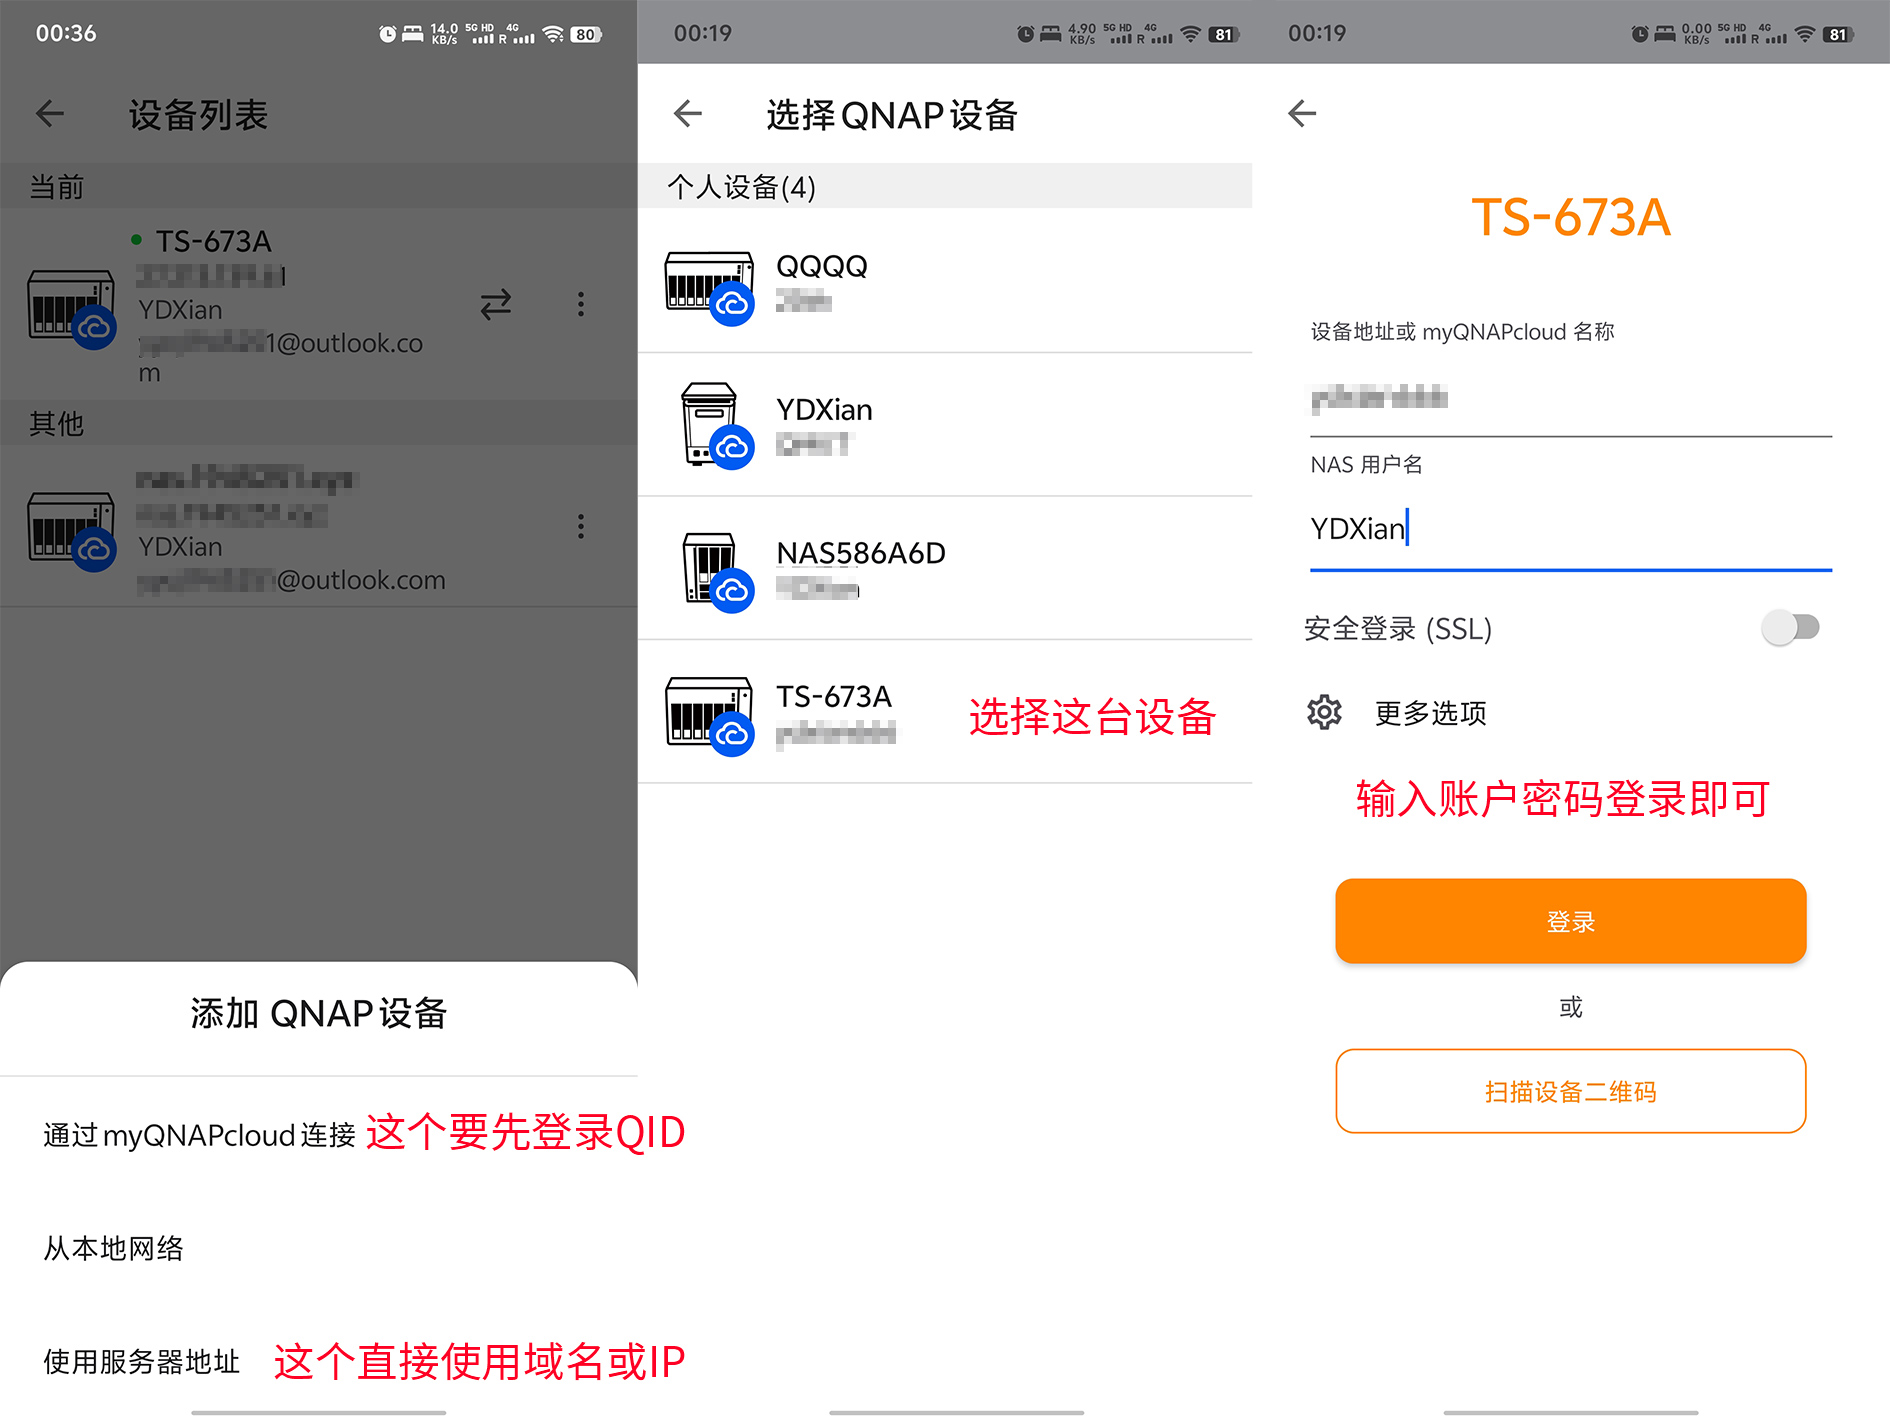The height and width of the screenshot is (1417, 1890).
Task: Go back from Select QNAP Device screen
Action: (x=688, y=114)
